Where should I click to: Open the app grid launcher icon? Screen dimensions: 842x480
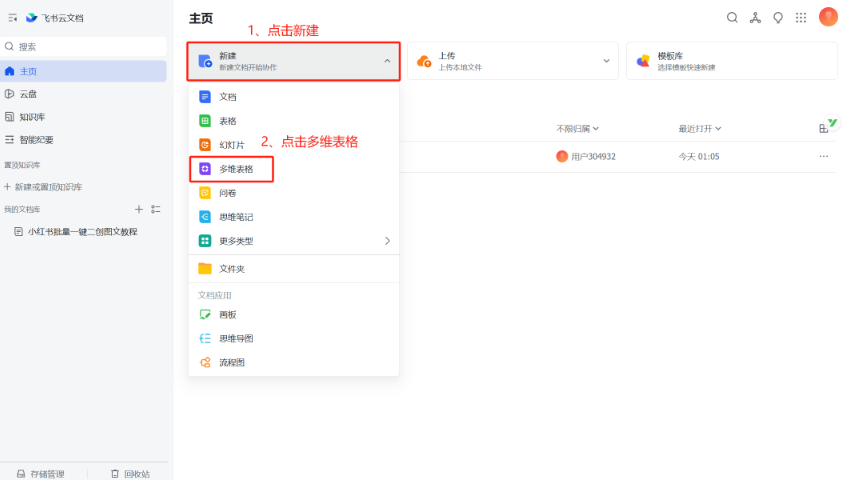tap(801, 18)
